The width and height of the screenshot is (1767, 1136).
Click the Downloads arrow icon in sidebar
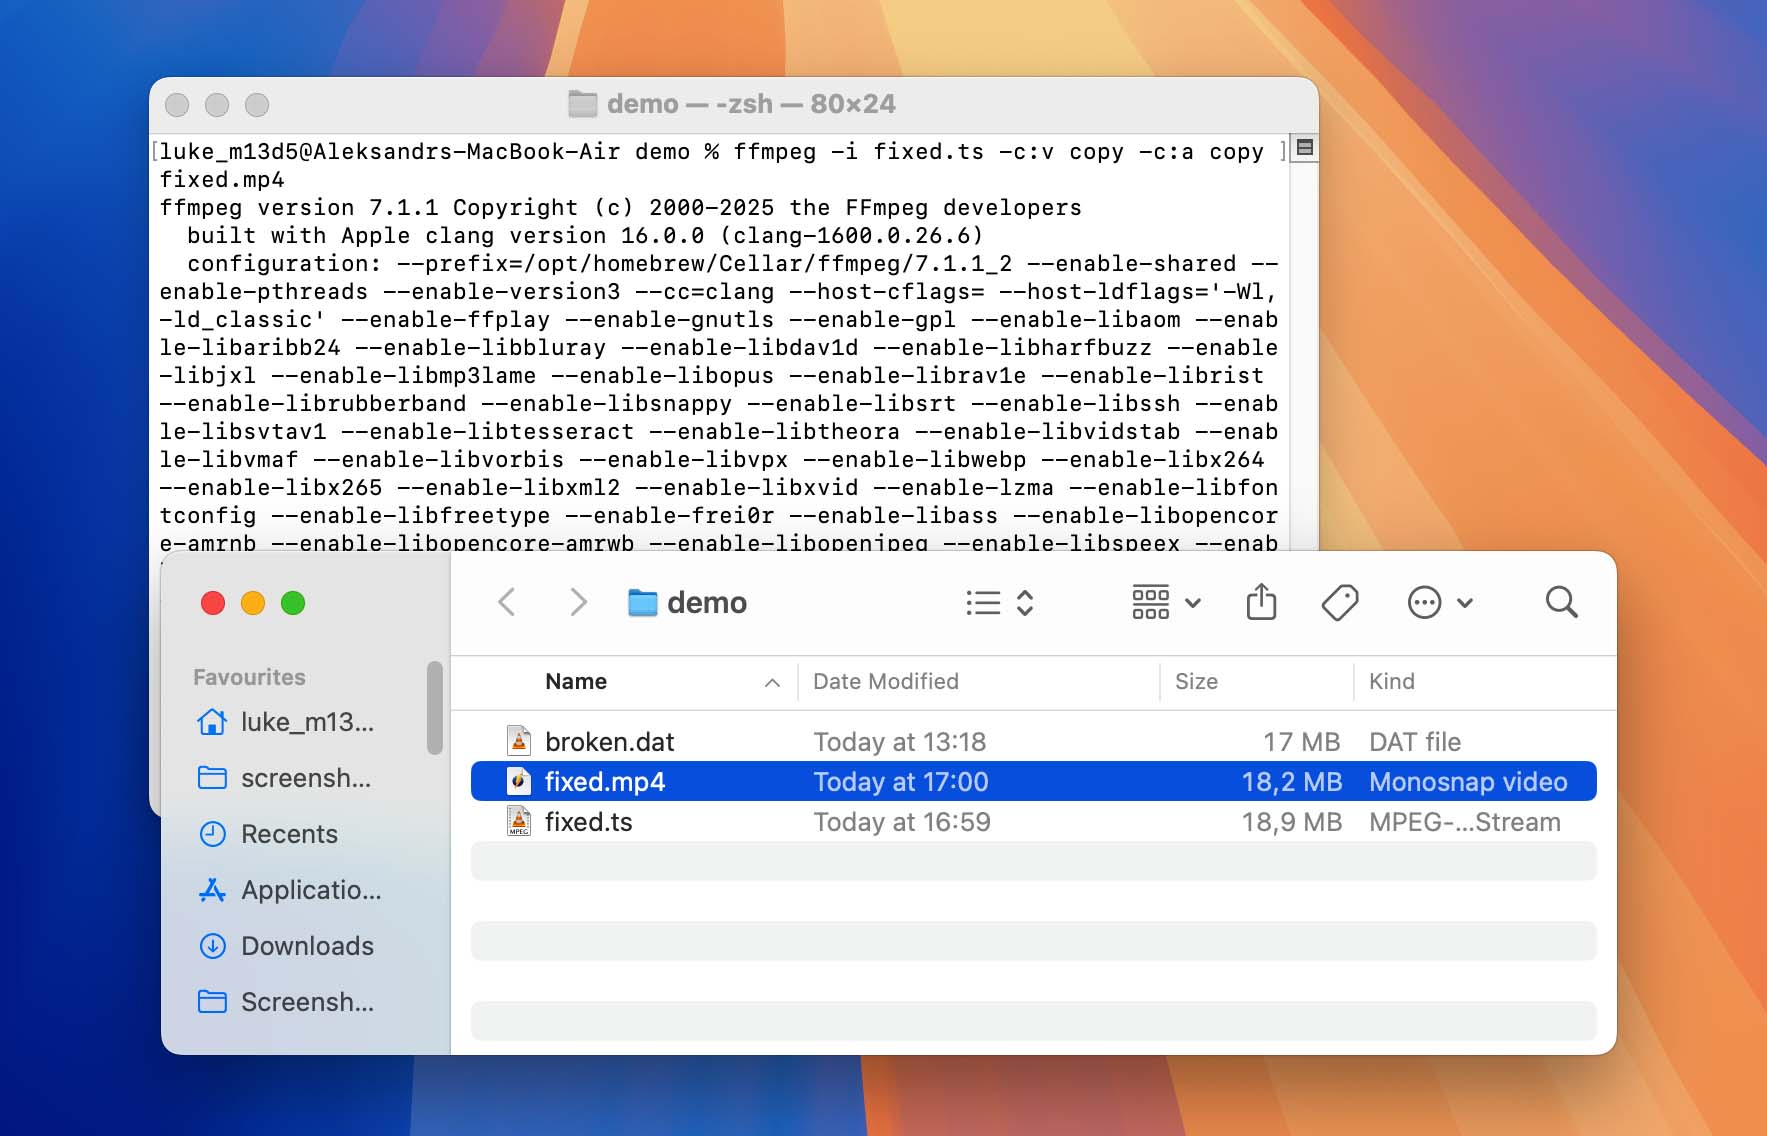[x=212, y=946]
